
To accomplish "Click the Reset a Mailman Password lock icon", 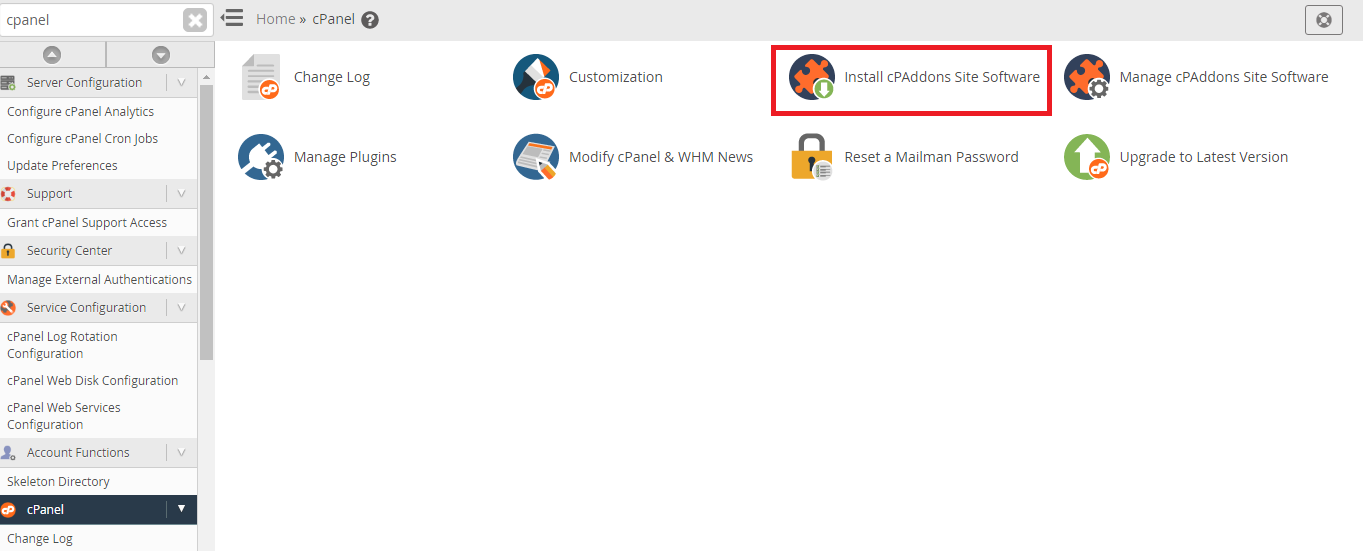I will coord(811,157).
